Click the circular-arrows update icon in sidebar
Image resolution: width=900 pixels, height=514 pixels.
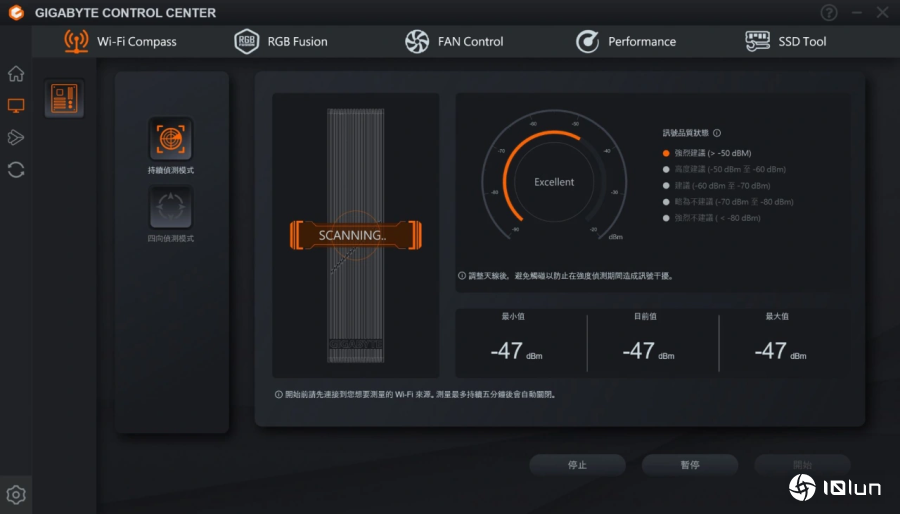pyautogui.click(x=16, y=169)
